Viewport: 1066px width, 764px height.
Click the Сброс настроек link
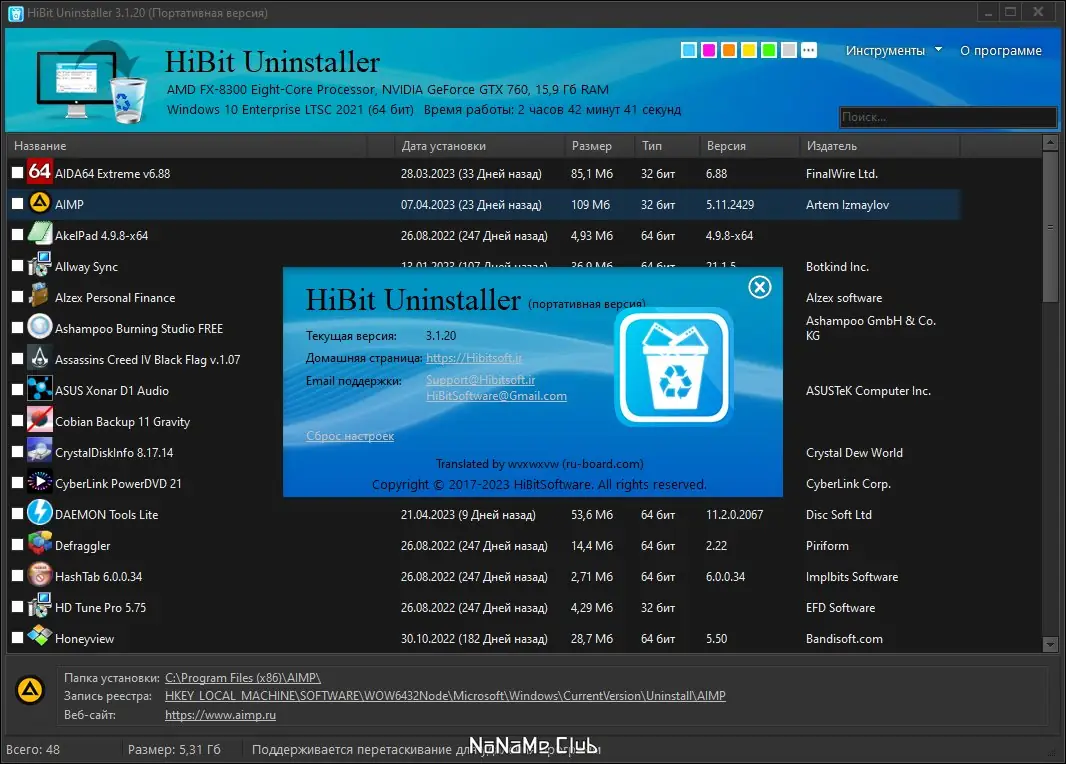[349, 436]
